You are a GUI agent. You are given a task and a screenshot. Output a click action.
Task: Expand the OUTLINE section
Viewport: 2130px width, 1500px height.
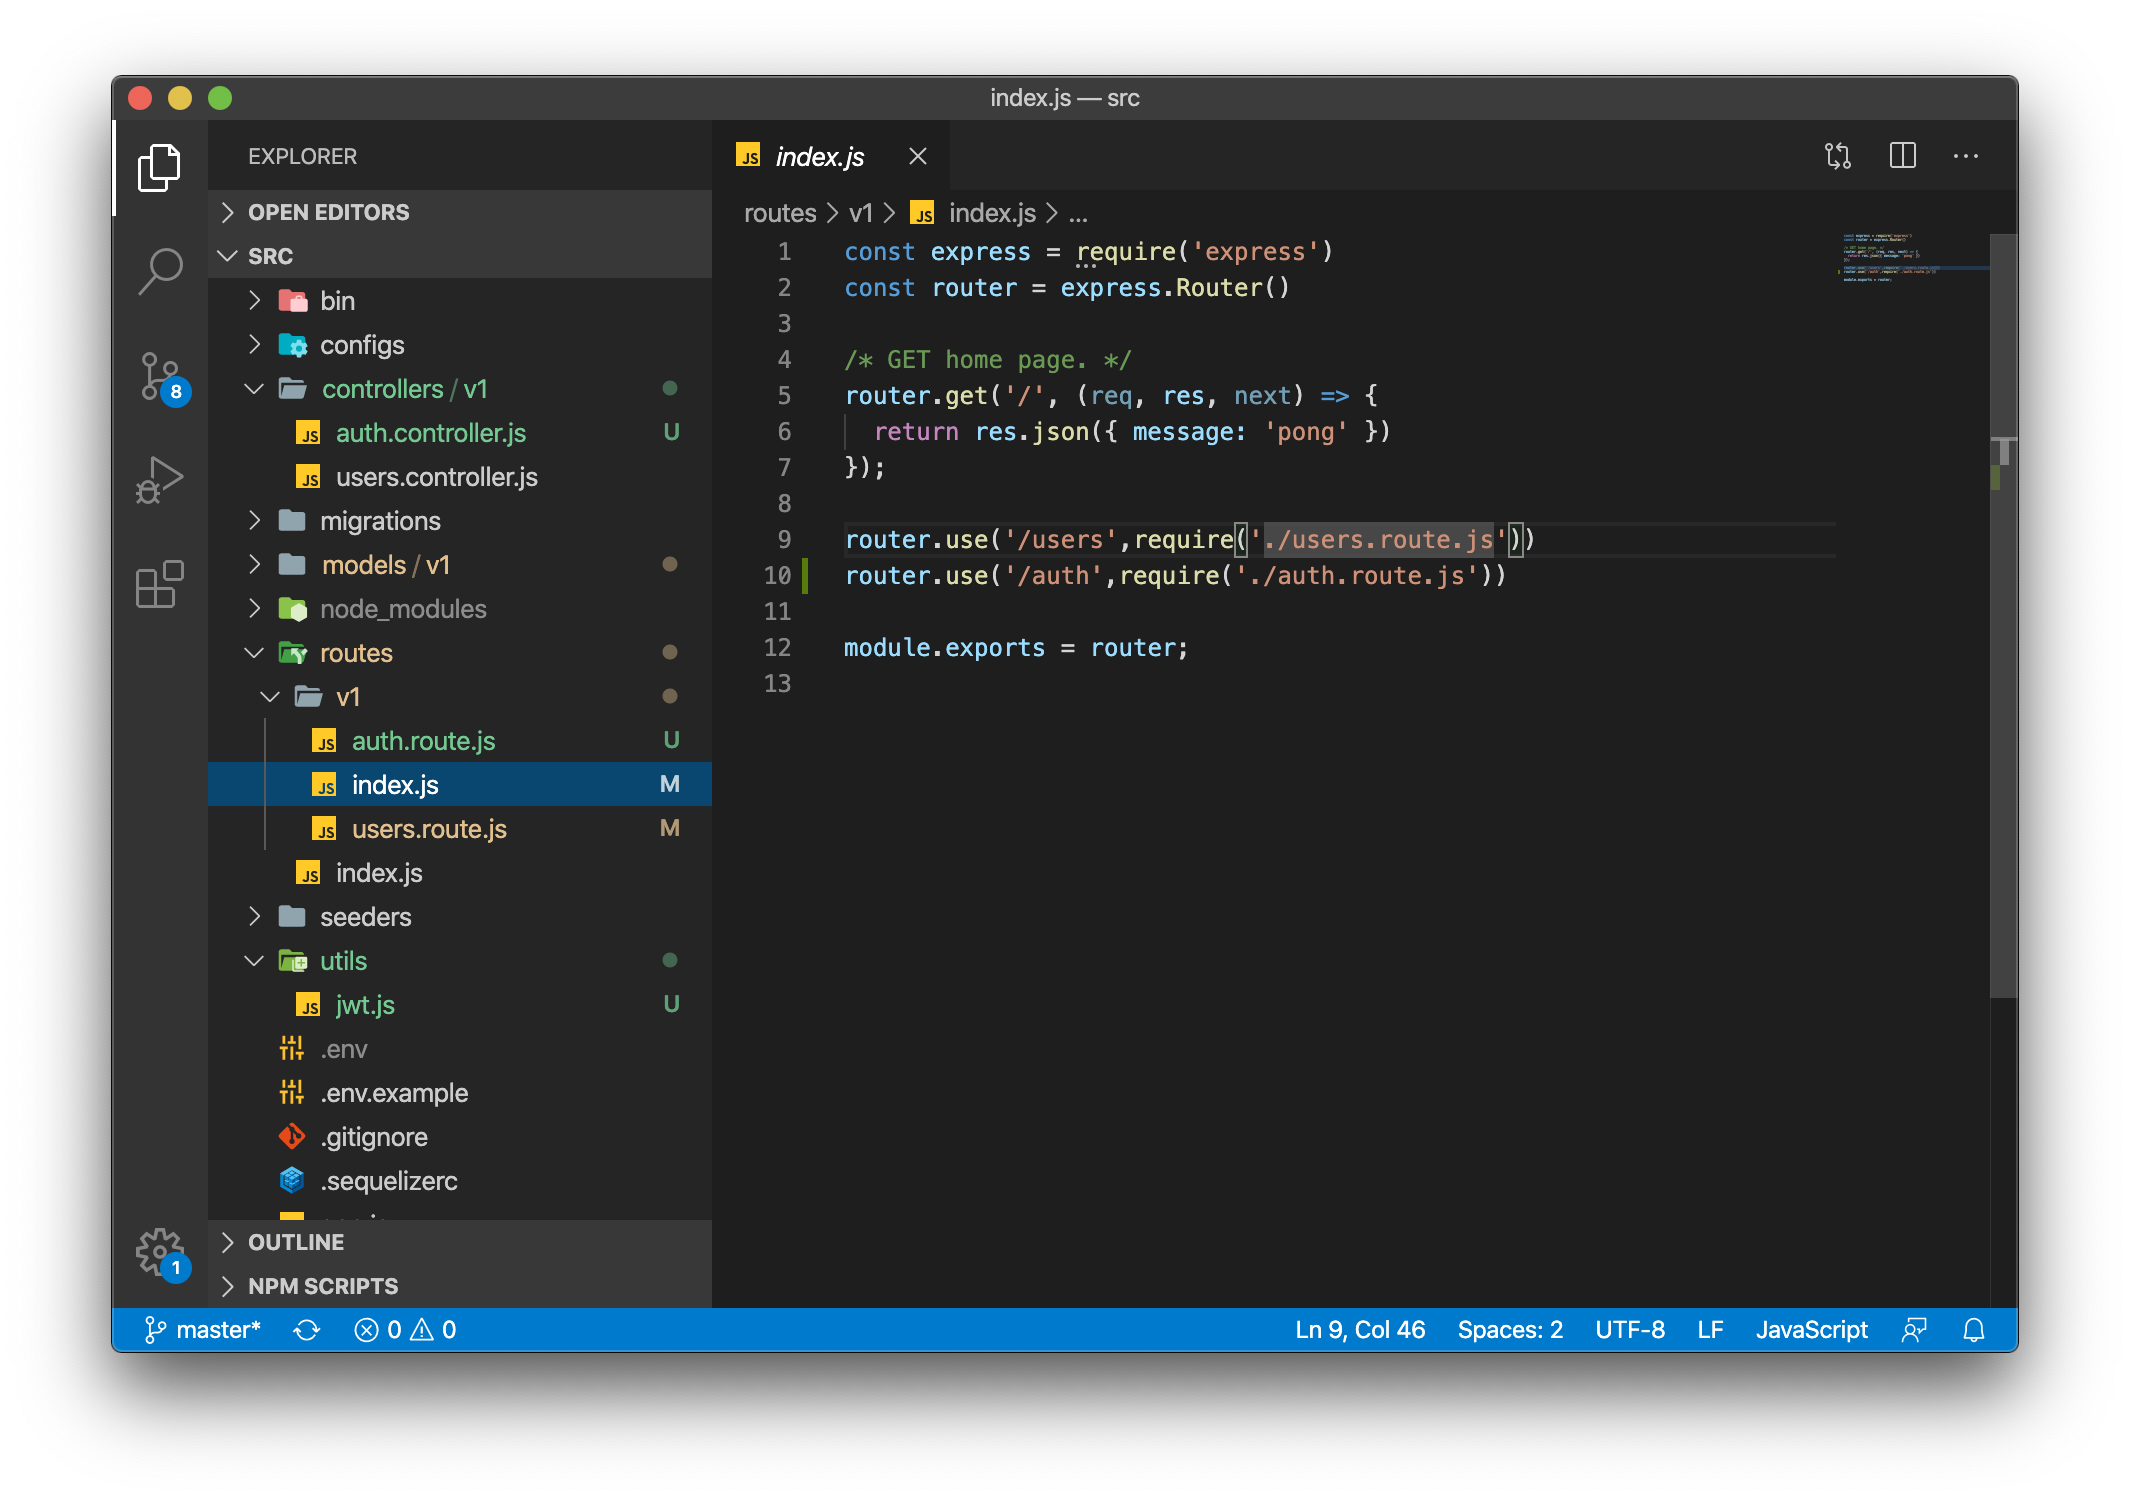click(296, 1242)
